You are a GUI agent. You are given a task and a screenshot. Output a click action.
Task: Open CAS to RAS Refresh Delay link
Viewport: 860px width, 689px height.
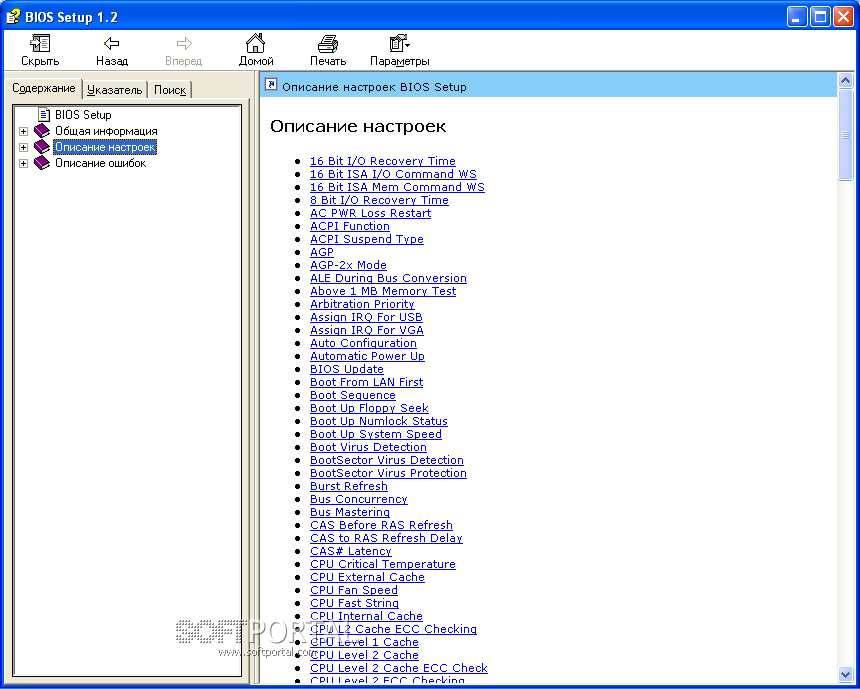(386, 538)
